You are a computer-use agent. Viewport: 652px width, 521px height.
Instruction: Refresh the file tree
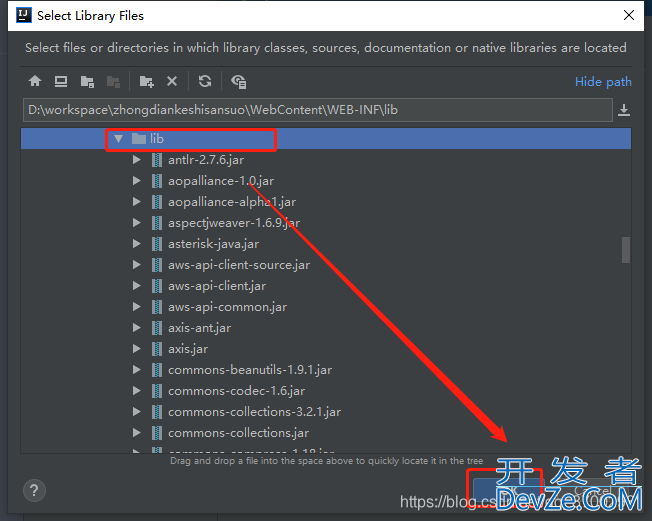click(205, 81)
